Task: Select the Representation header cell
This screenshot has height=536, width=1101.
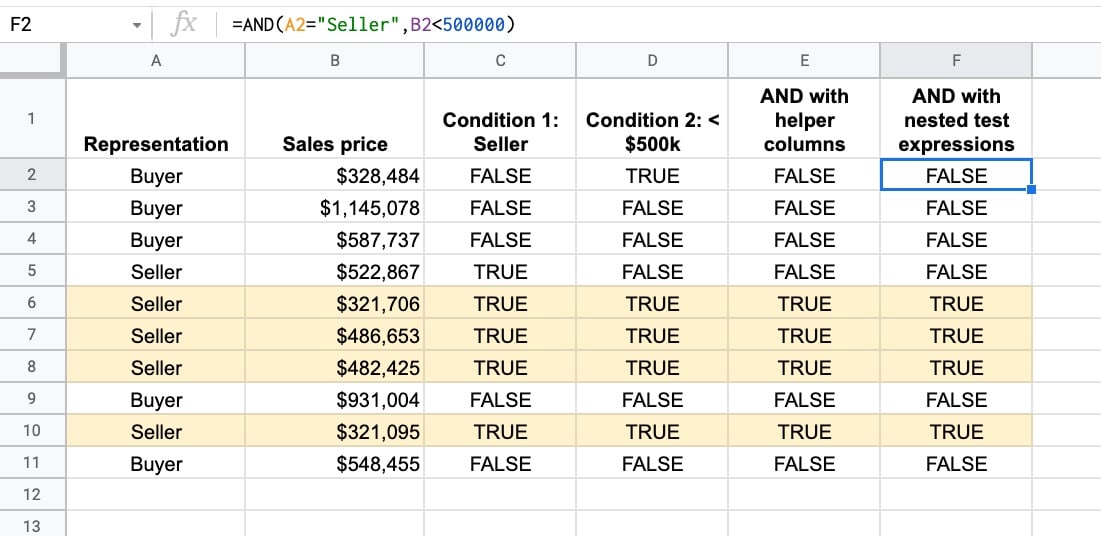Action: pos(156,118)
